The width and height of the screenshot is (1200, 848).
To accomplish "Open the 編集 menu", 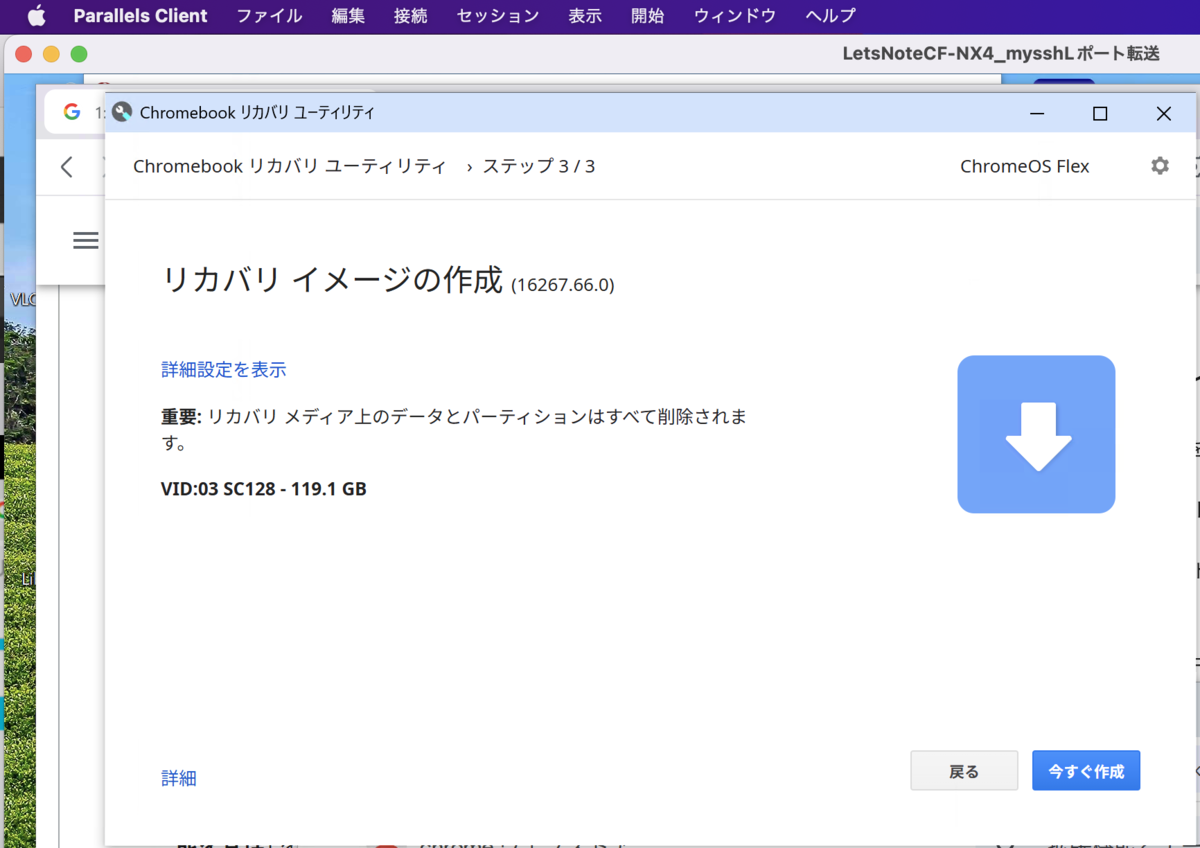I will click(348, 16).
